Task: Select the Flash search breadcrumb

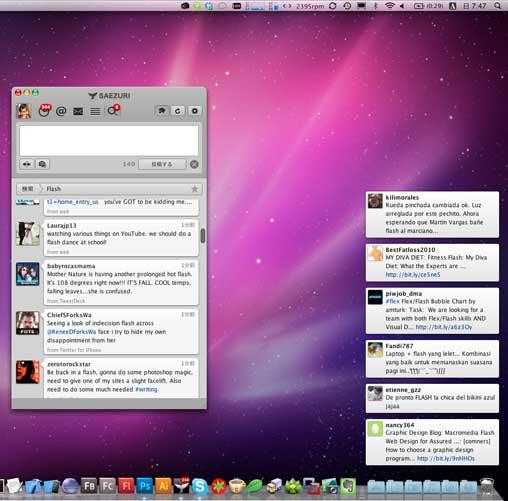Action: (53, 189)
